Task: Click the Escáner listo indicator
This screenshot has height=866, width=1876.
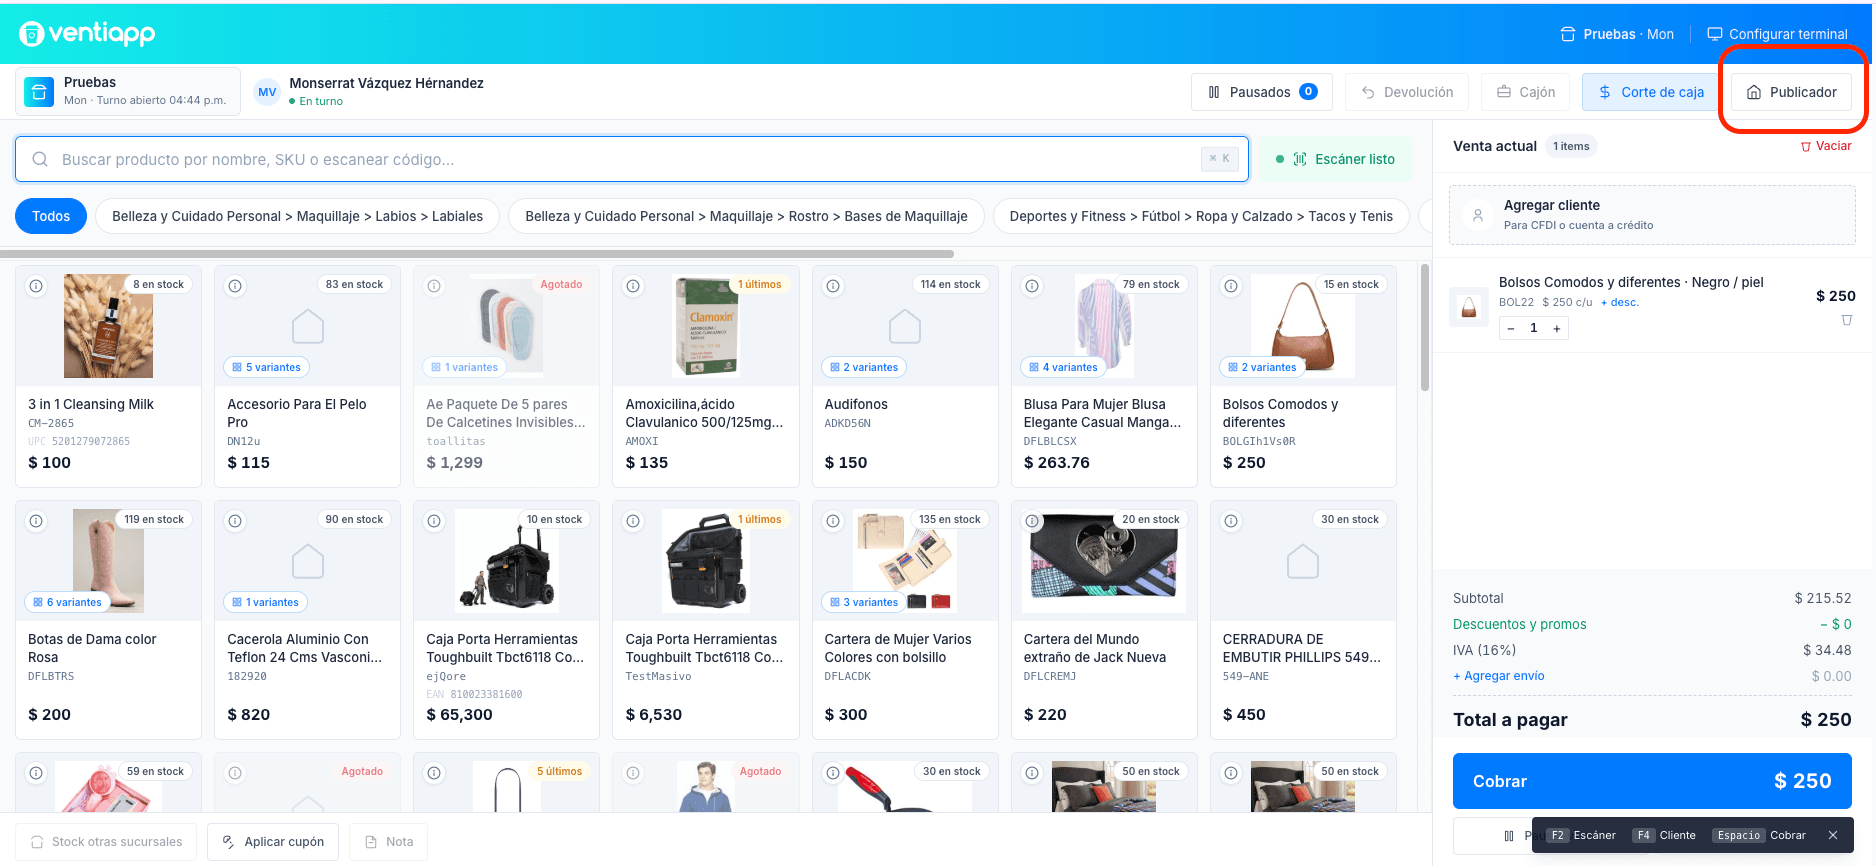Action: tap(1334, 159)
